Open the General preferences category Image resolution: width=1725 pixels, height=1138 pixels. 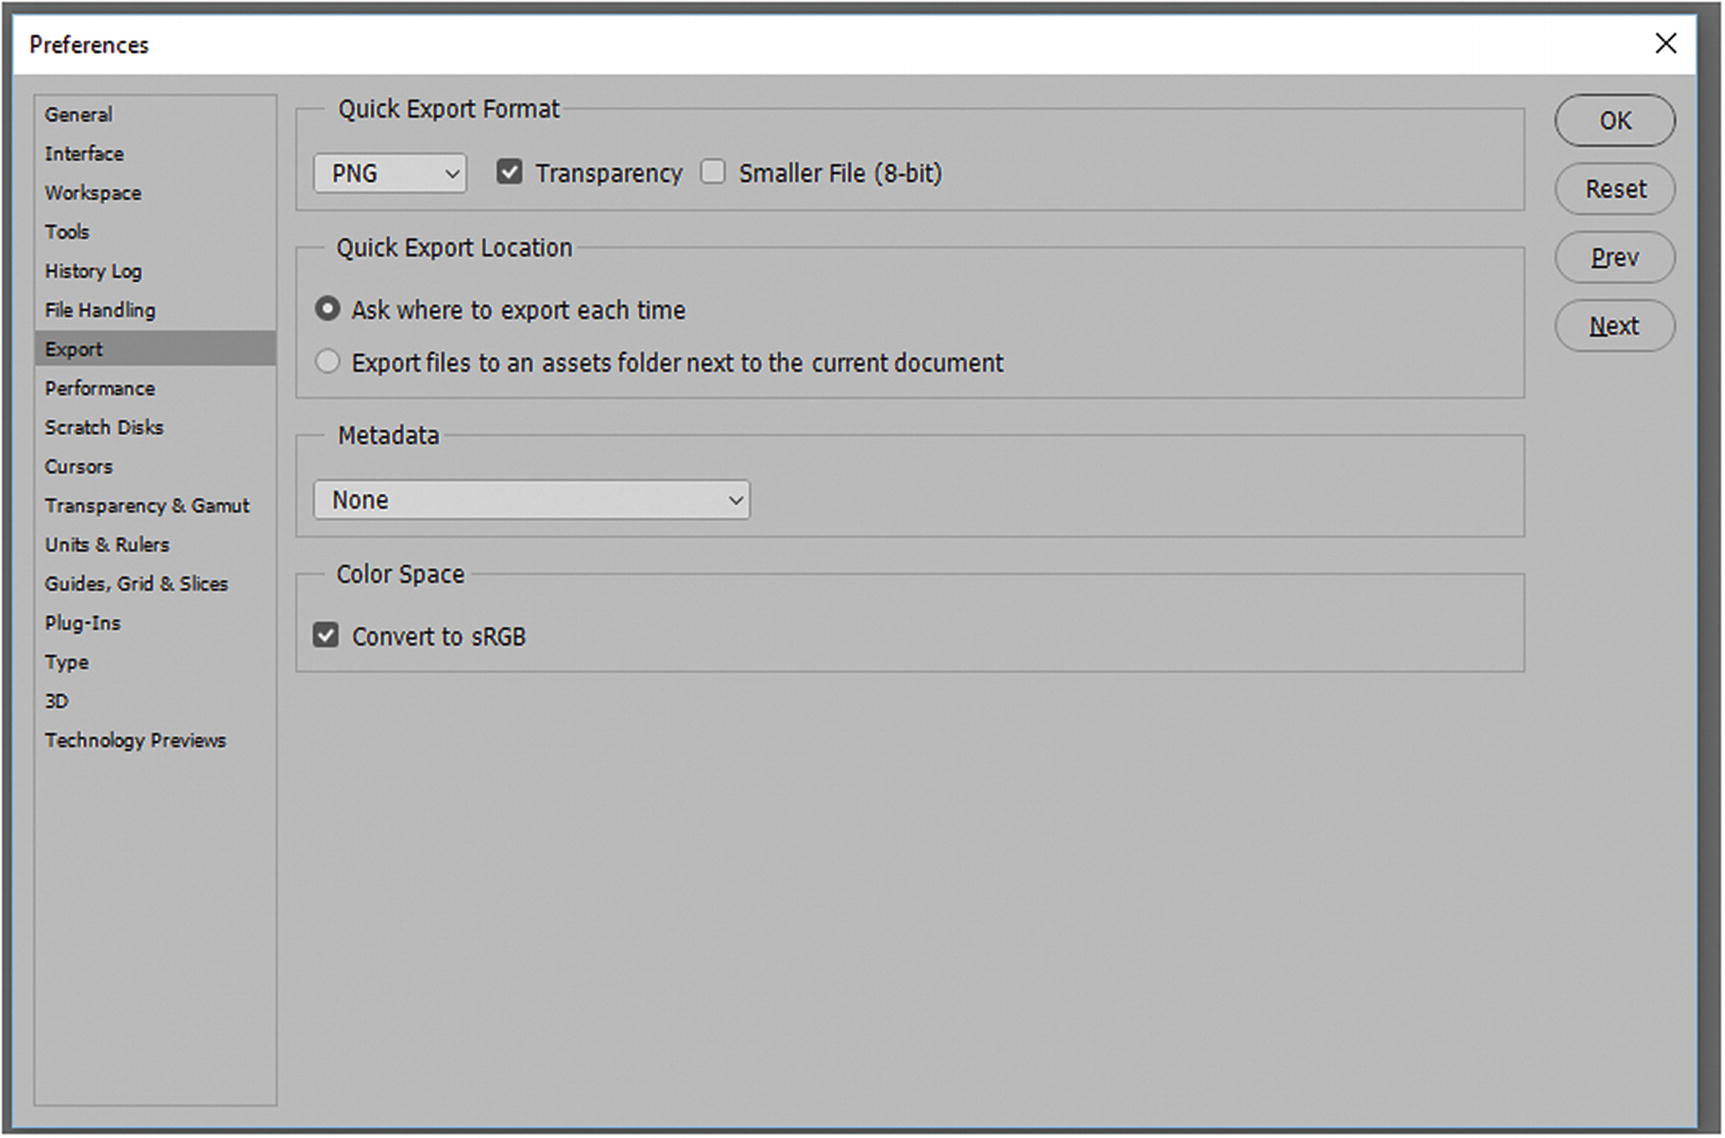tap(79, 115)
